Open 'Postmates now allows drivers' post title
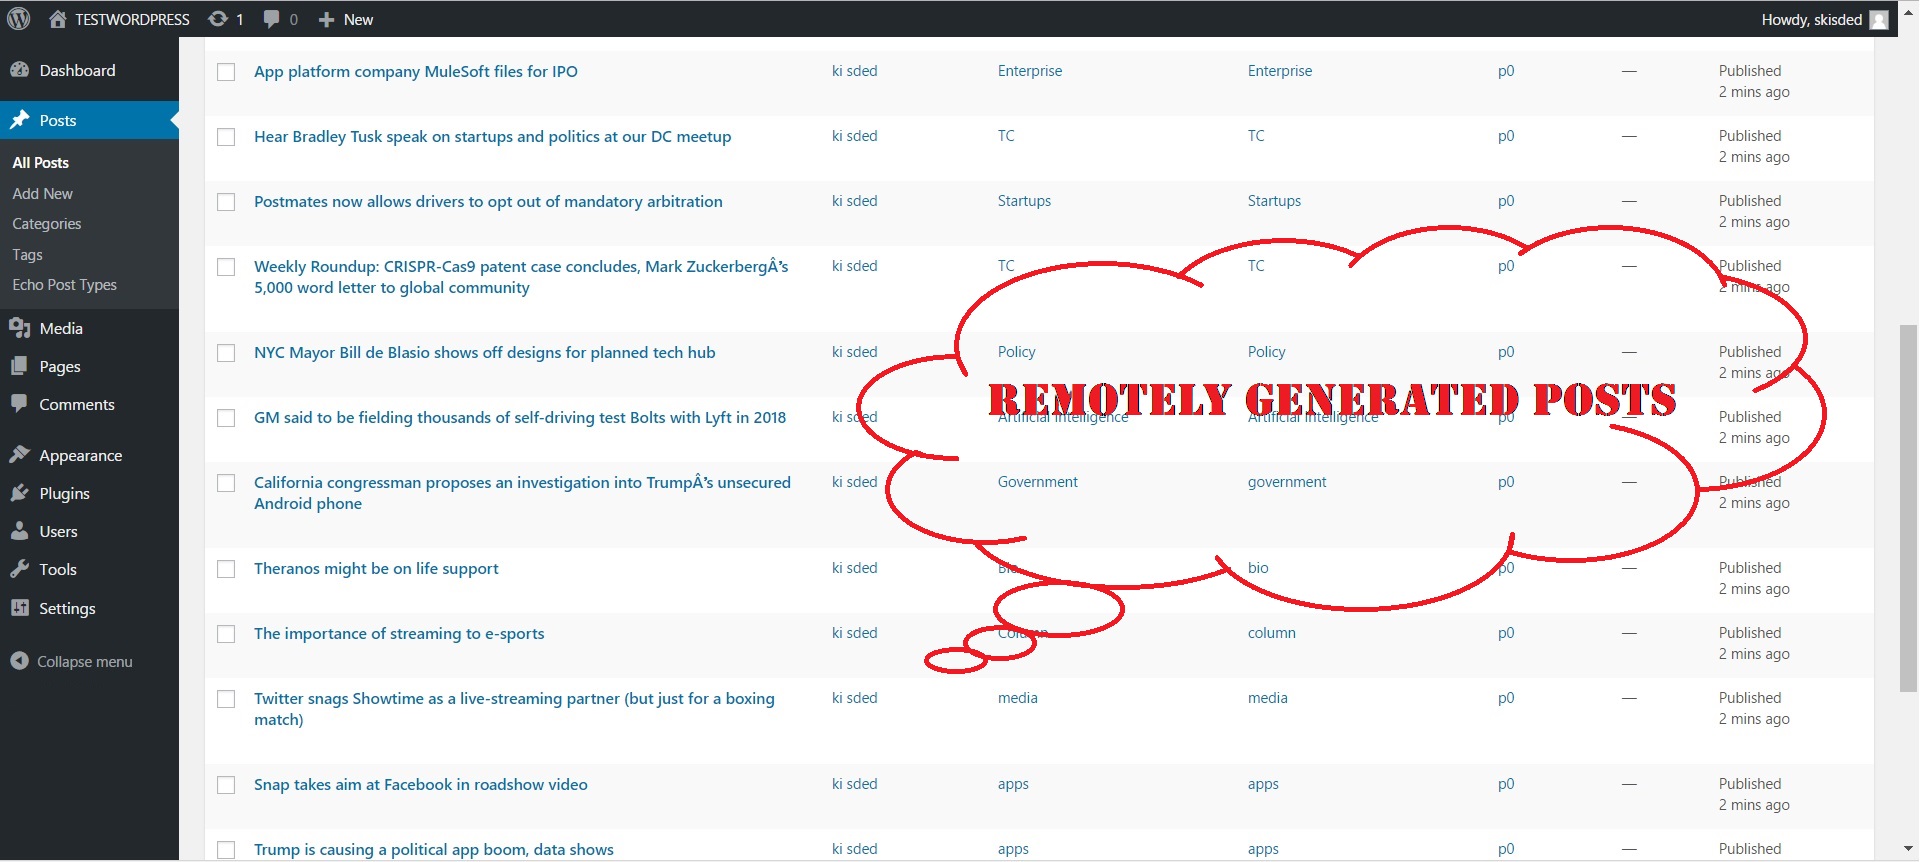Screen dimensions: 1920x862 488,201
